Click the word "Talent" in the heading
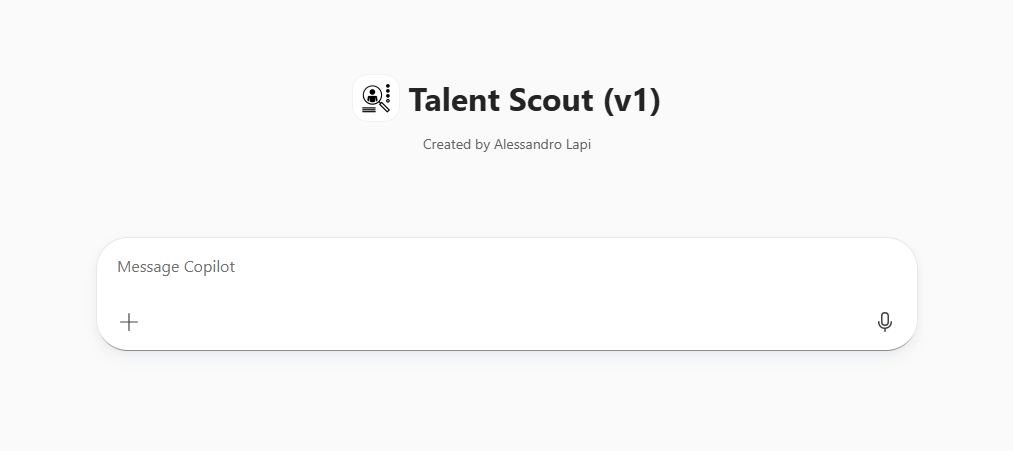 pos(453,100)
